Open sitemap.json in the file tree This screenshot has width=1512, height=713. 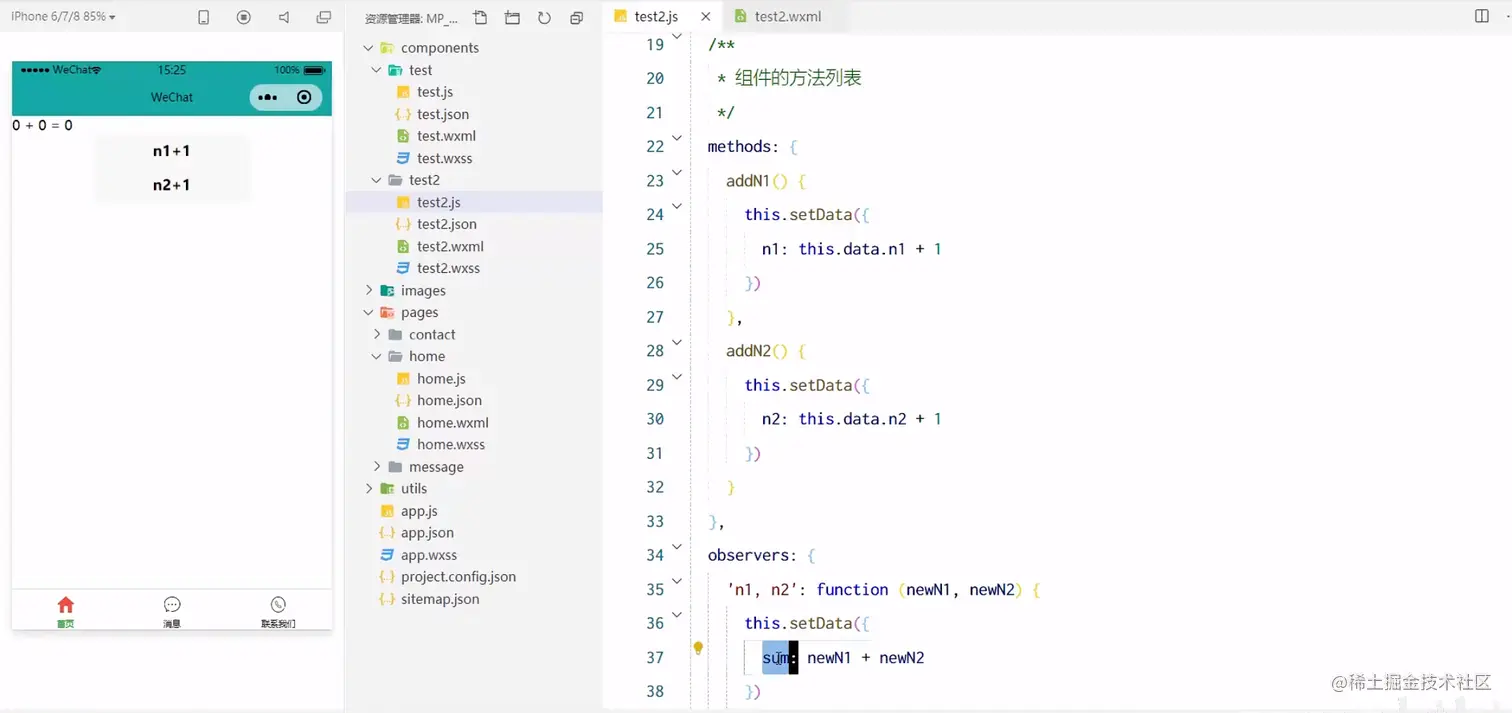click(440, 599)
